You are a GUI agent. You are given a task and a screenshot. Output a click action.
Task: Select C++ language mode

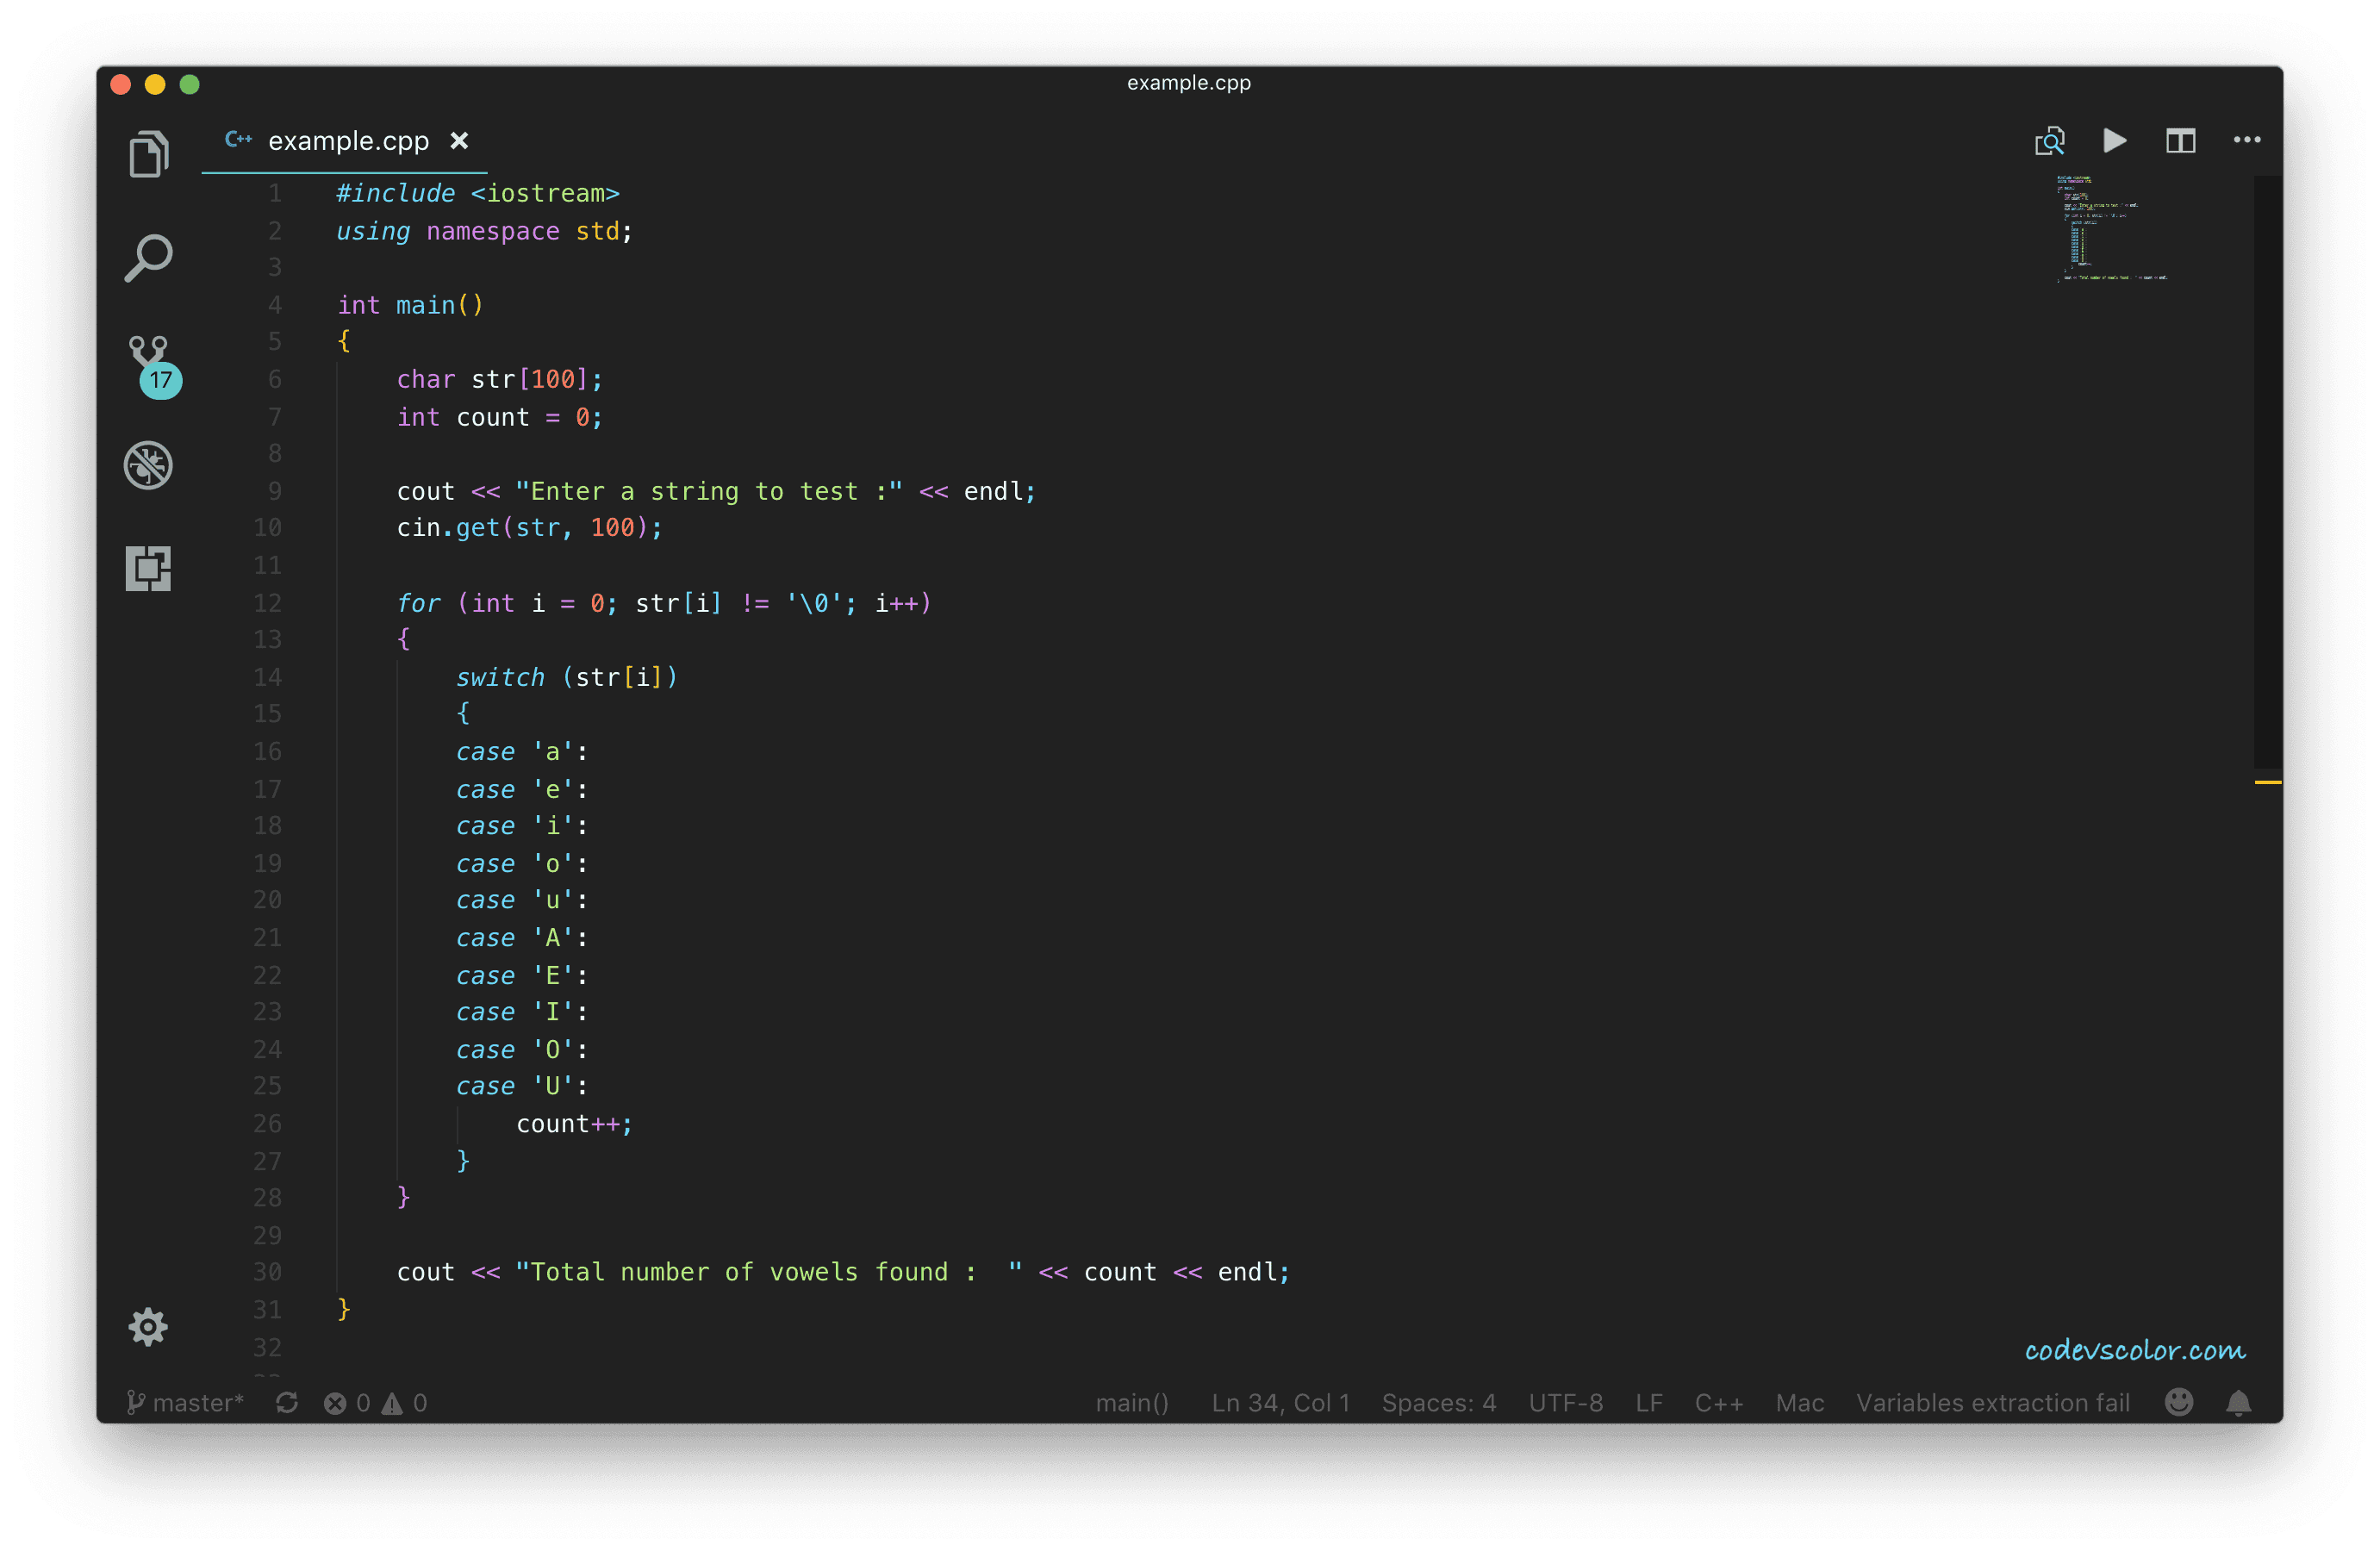[x=1718, y=1402]
